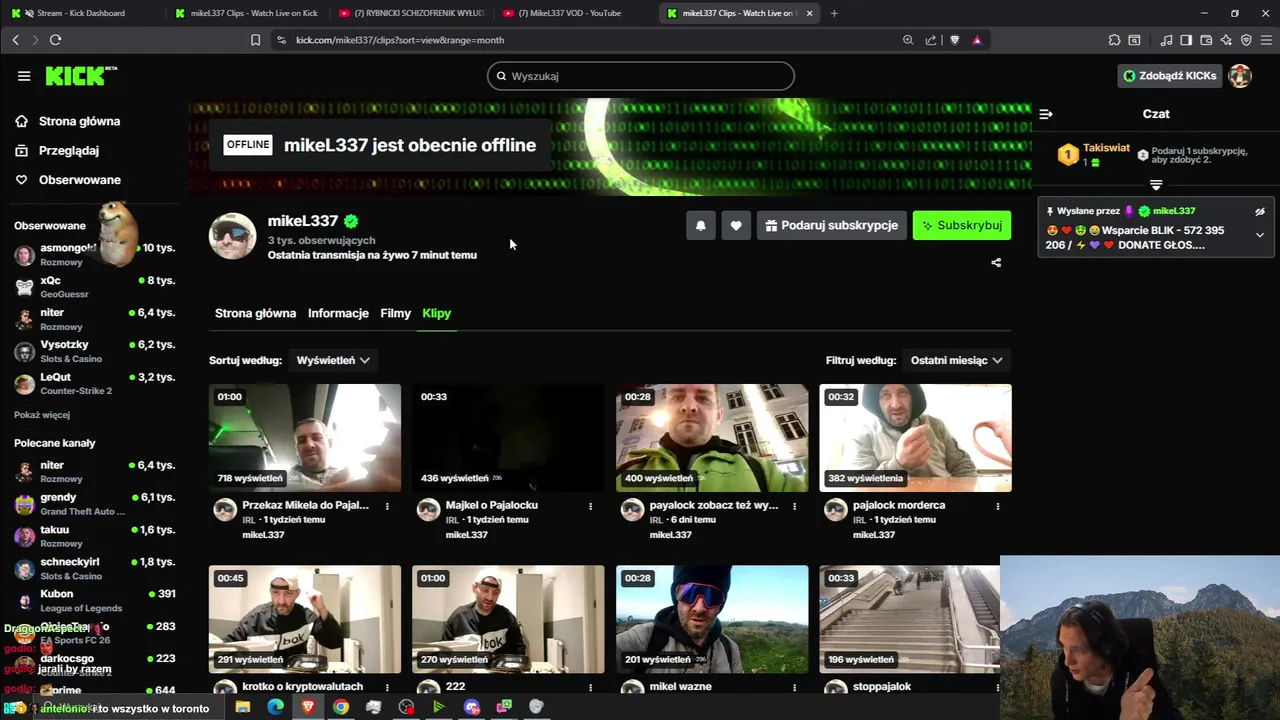Open options for payalock zobacz clip
1280x720 pixels.
(x=794, y=506)
